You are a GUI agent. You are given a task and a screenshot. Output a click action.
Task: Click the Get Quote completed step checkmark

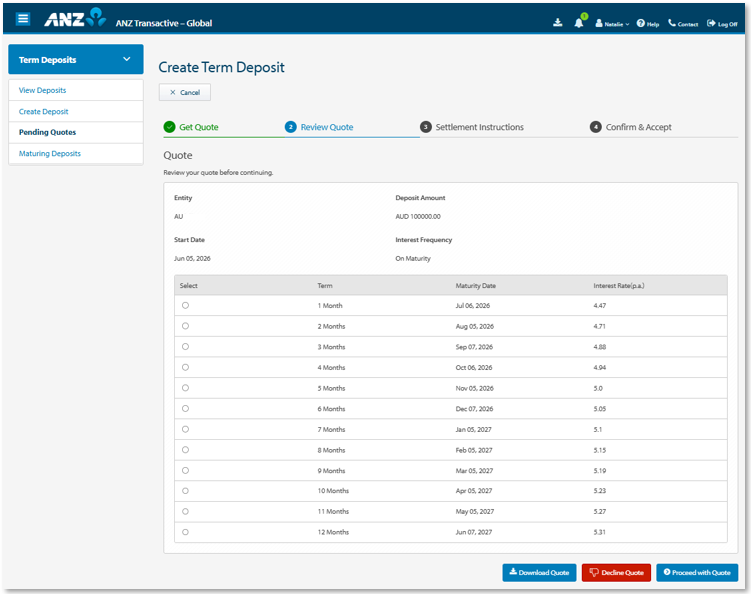[x=170, y=127]
